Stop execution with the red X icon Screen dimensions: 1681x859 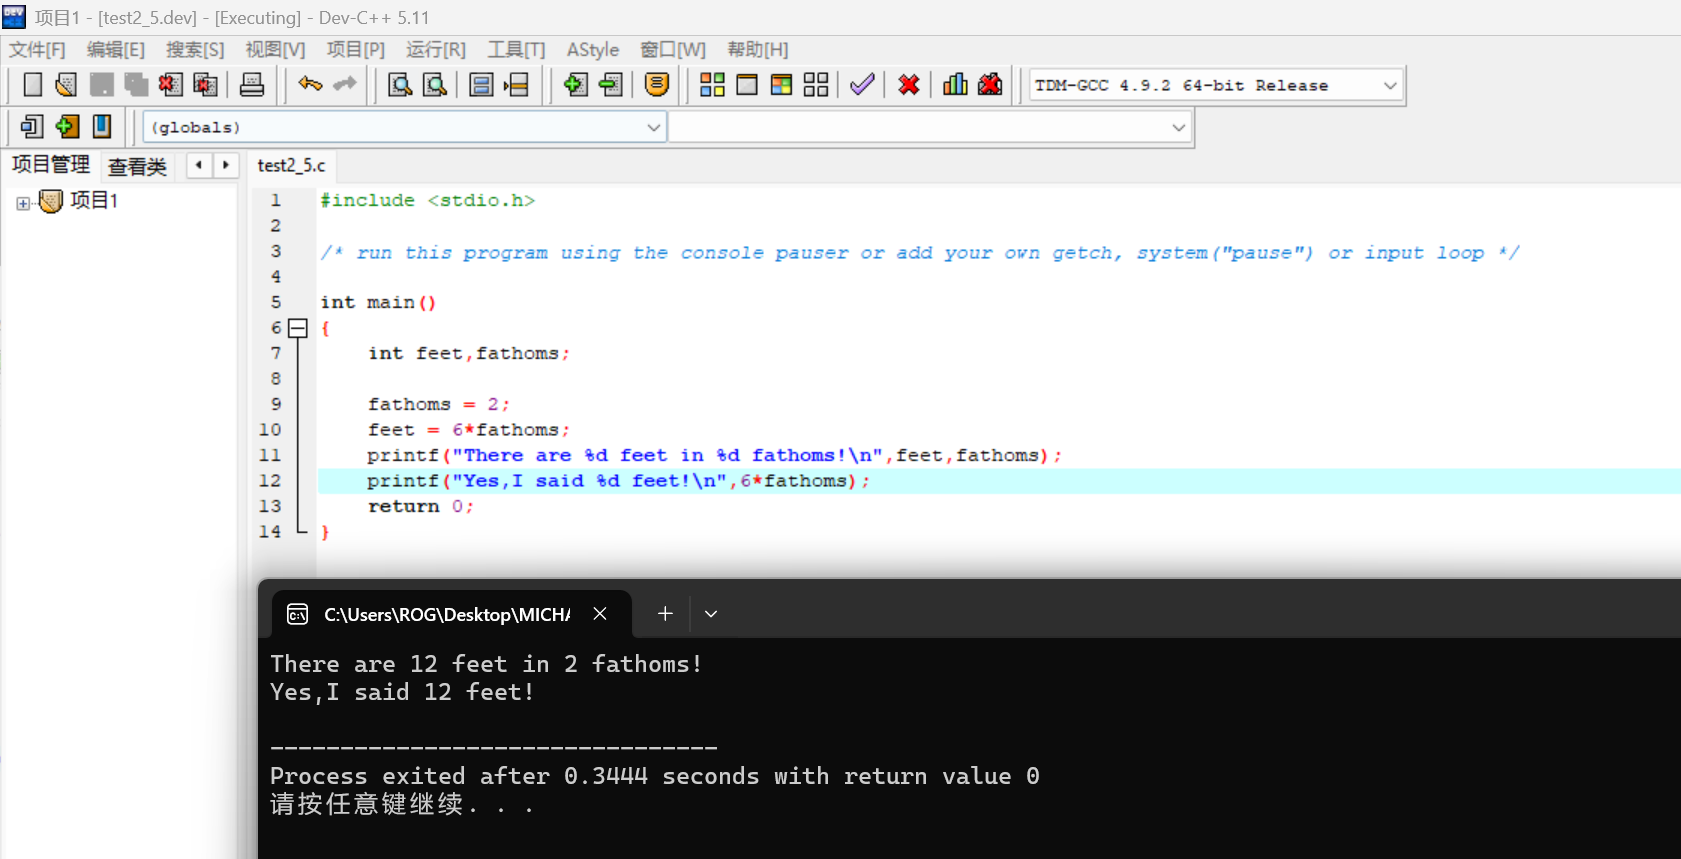coord(909,85)
